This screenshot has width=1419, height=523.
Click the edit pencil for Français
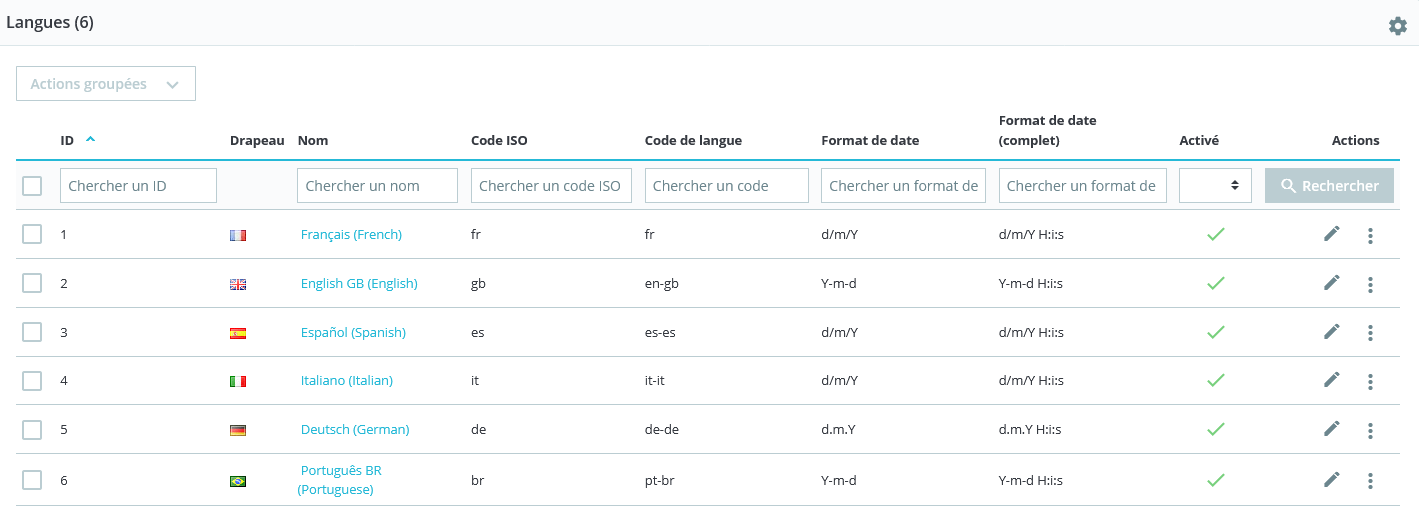coord(1331,234)
